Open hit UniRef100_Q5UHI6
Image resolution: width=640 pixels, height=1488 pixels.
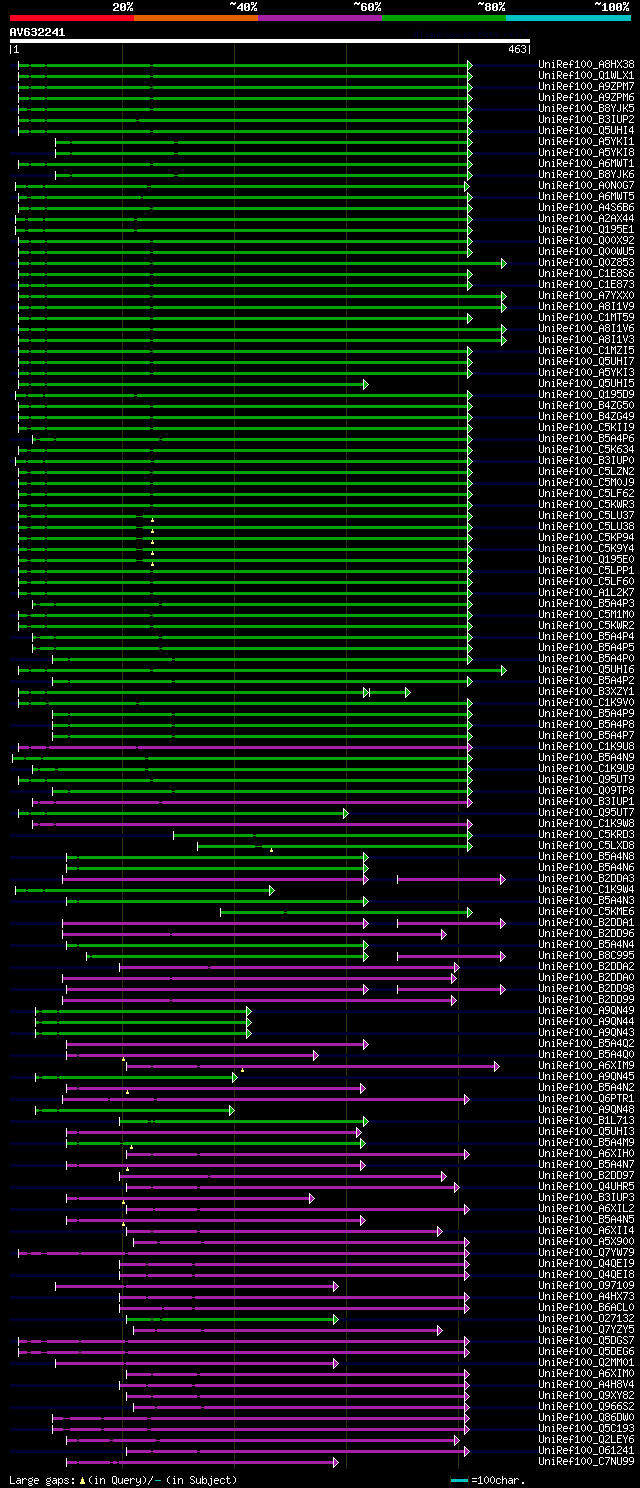[x=586, y=669]
